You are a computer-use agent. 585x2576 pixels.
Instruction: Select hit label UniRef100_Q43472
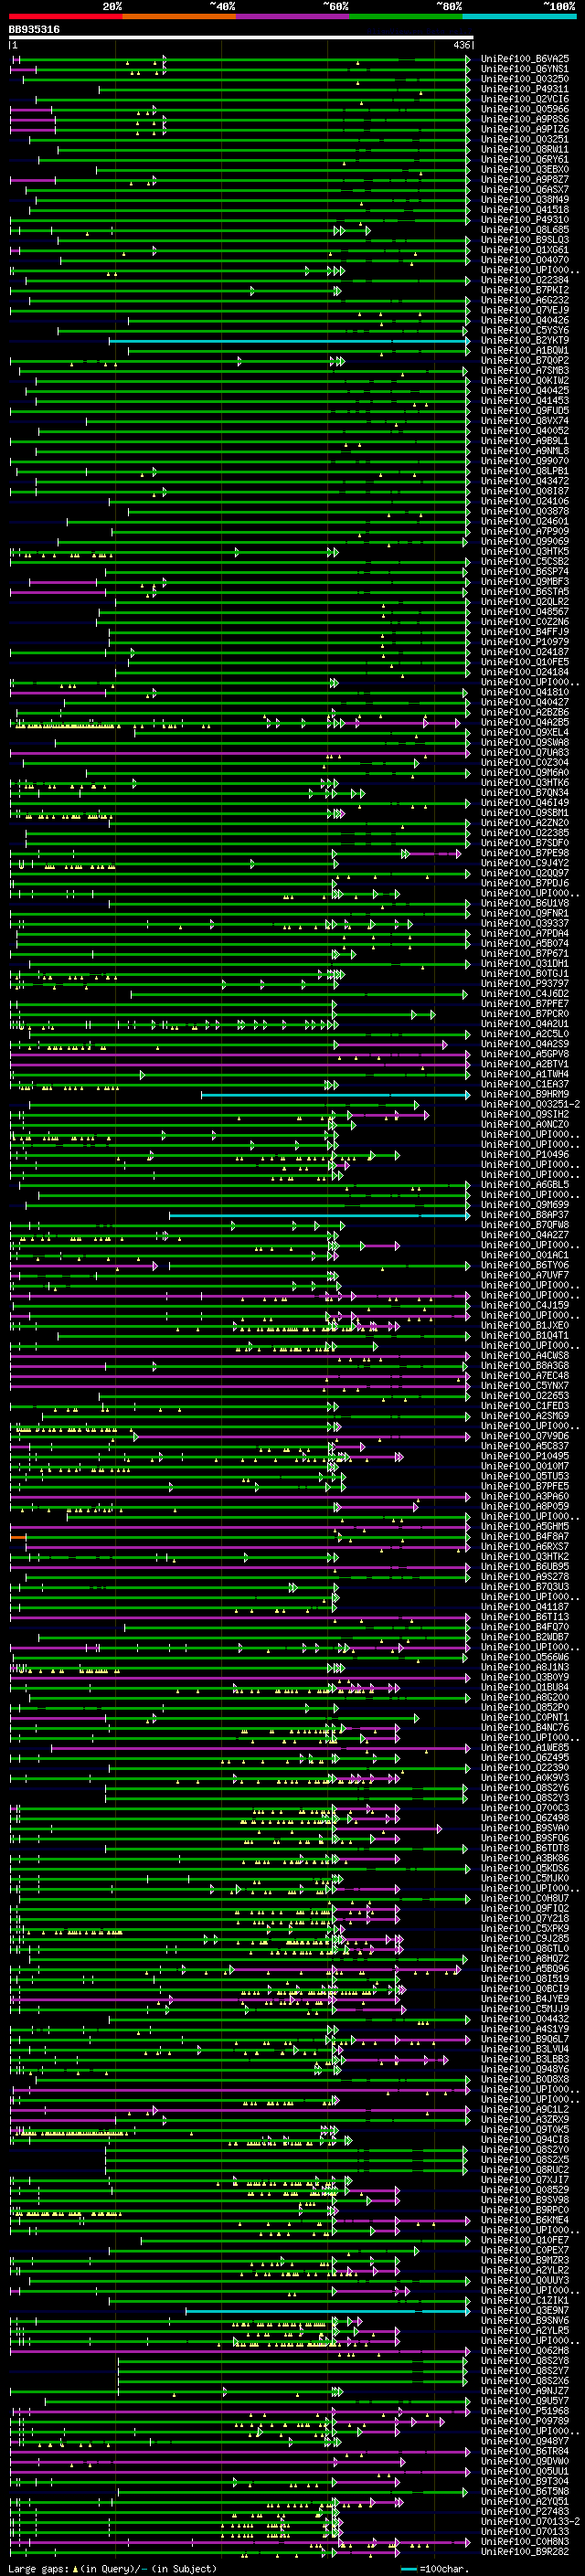click(x=525, y=481)
